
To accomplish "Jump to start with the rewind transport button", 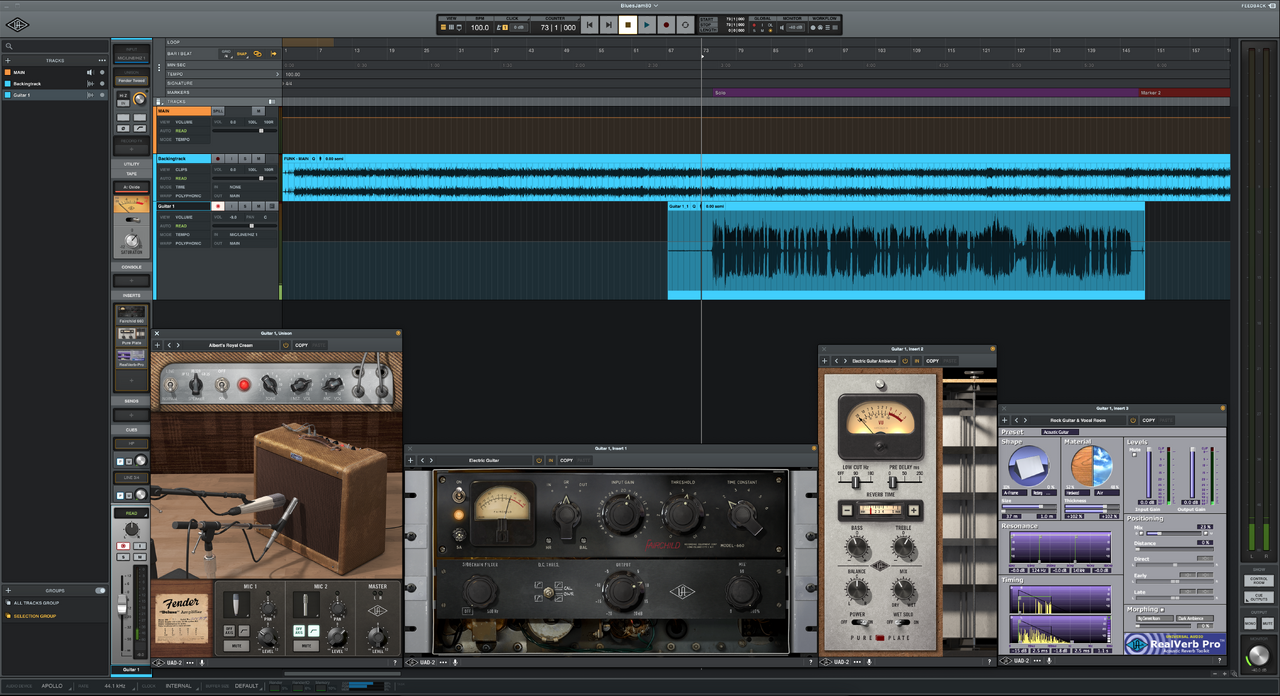I will [x=589, y=25].
